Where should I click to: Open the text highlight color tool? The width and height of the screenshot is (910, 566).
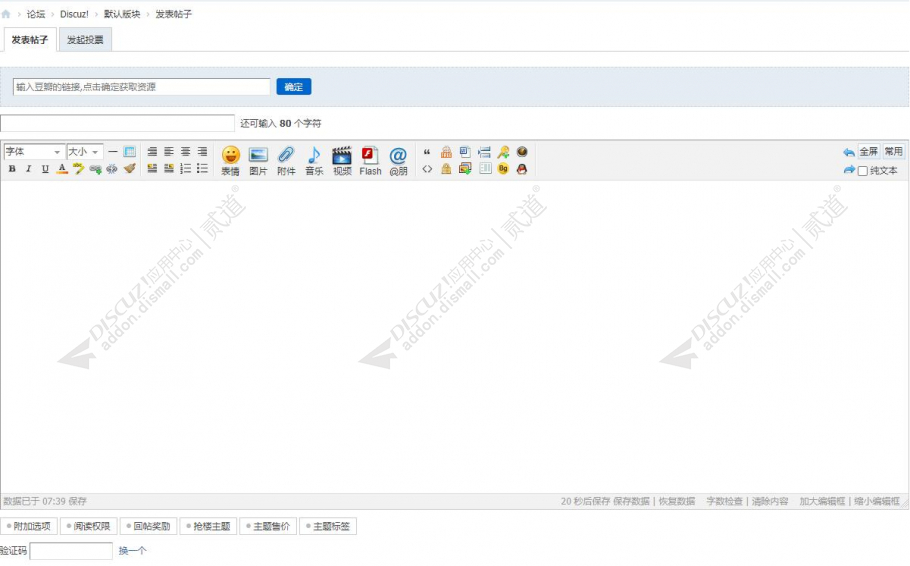[x=78, y=169]
